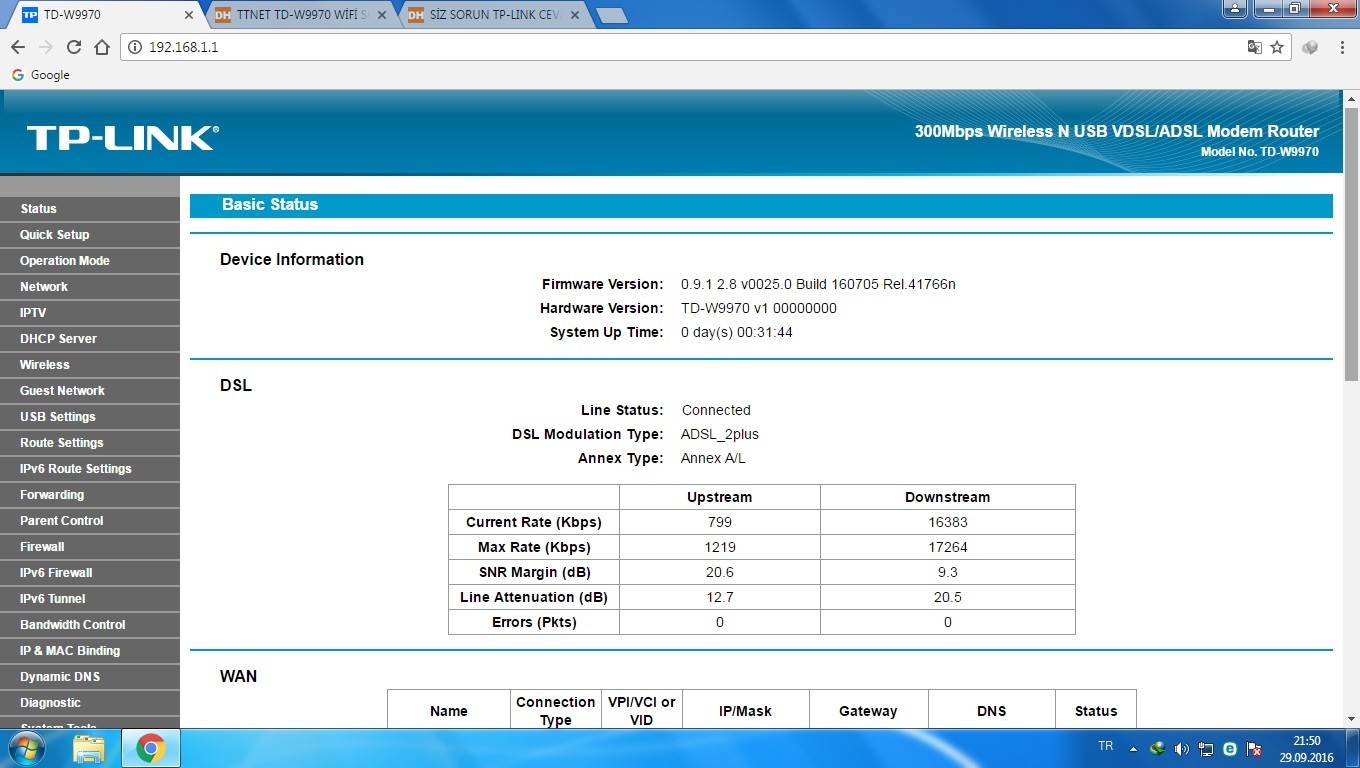Viewport: 1360px width, 768px height.
Task: Click the Internet Download Manager tray icon
Action: tap(1158, 748)
